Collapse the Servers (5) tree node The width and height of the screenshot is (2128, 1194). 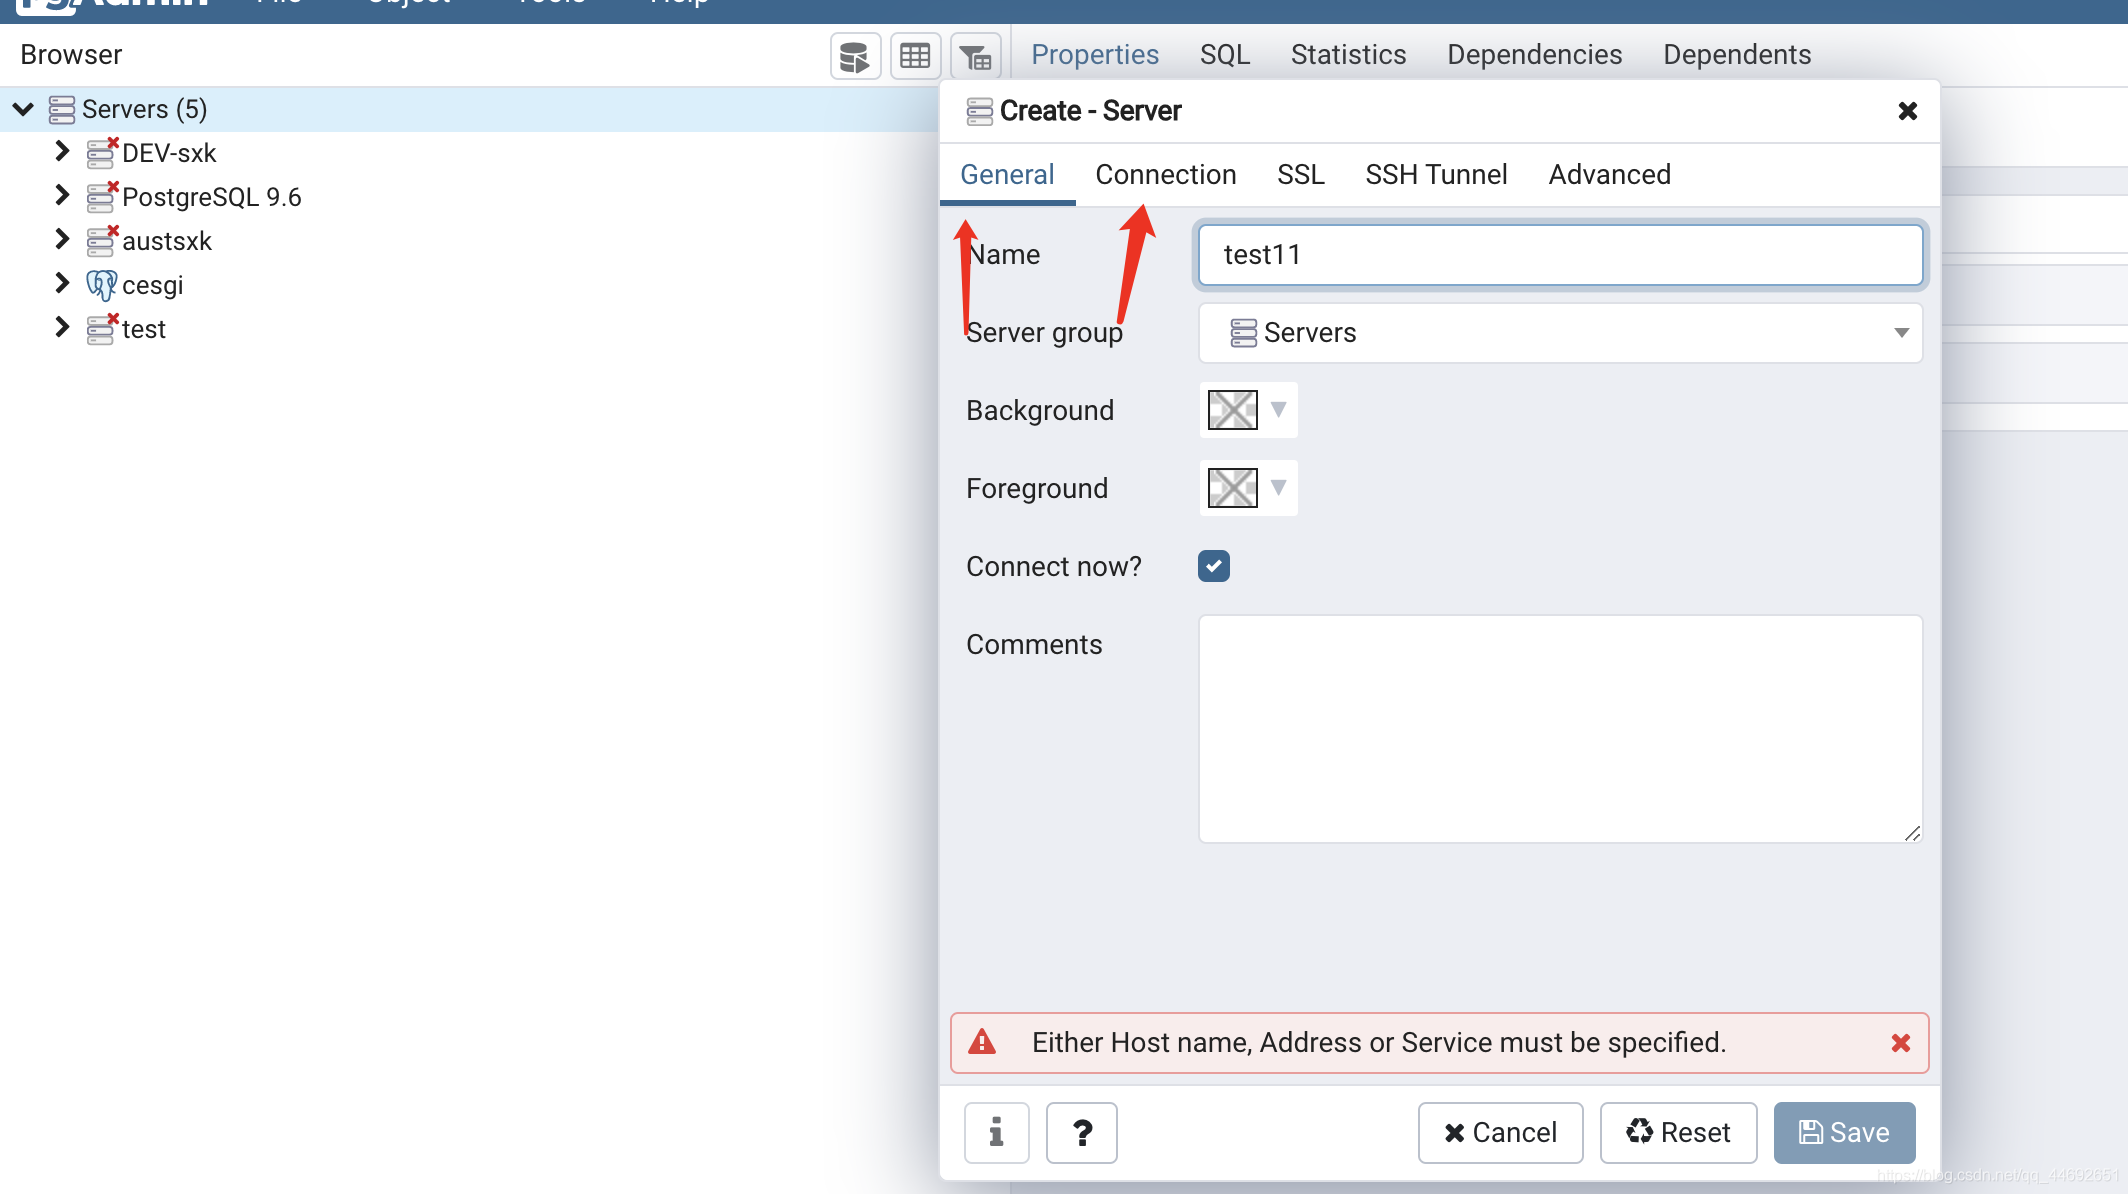point(24,109)
